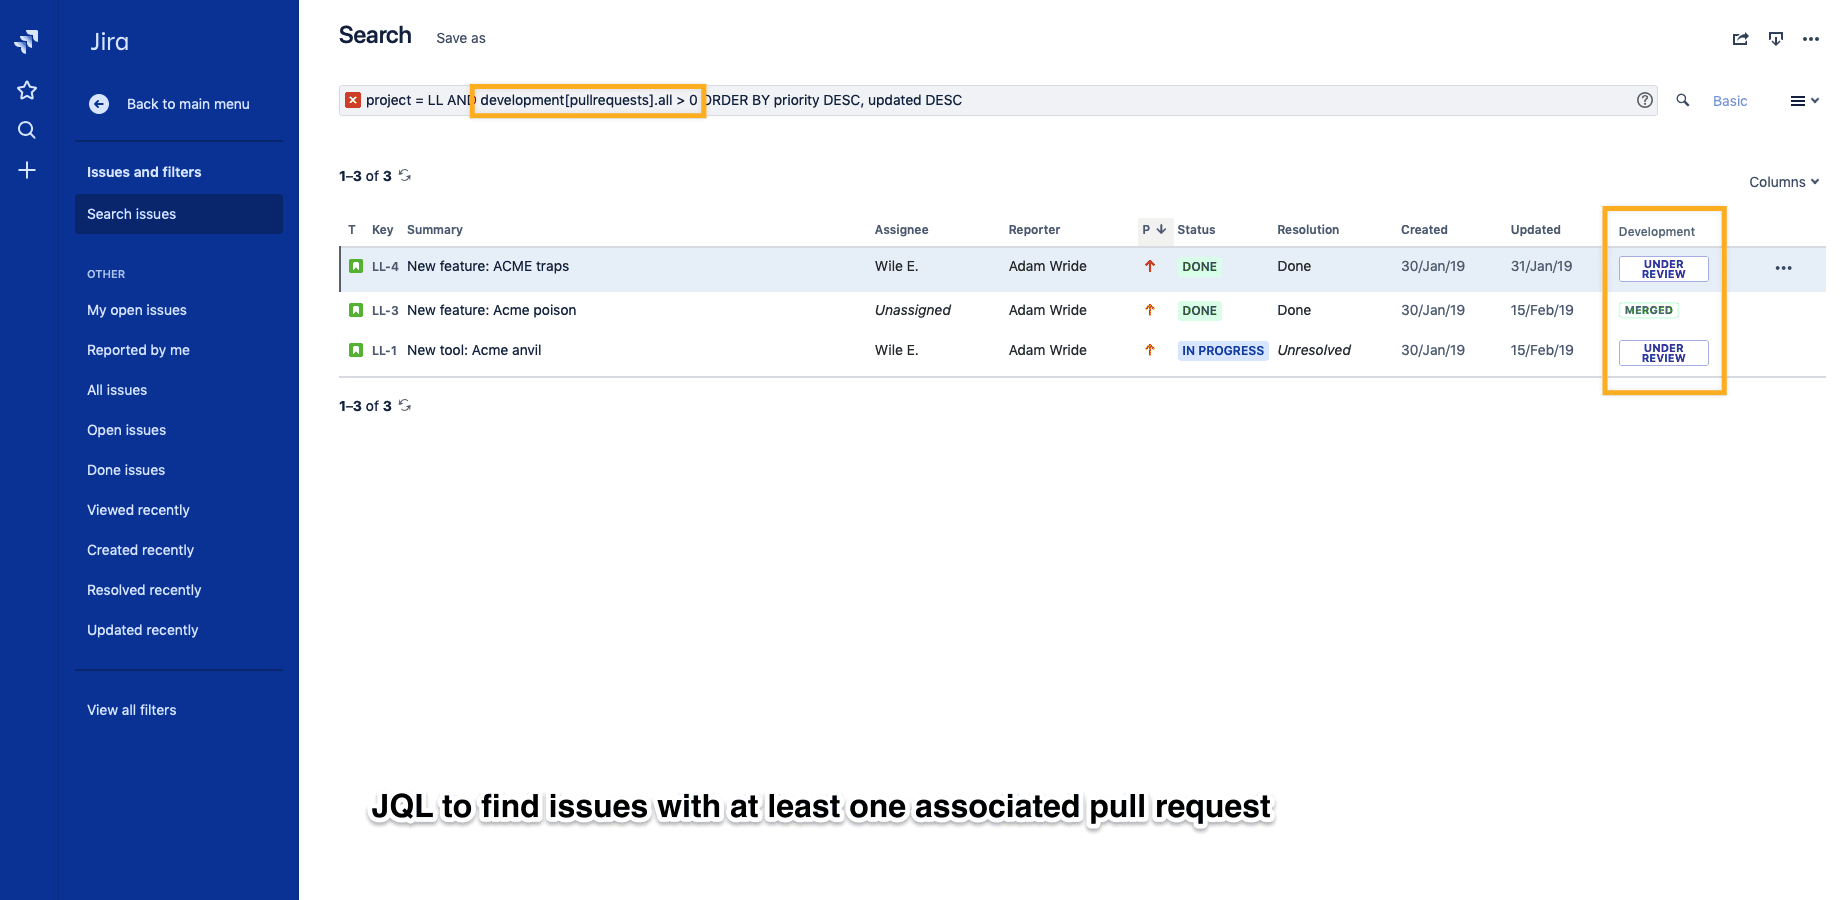
Task: Open Resolved recently filter
Action: pos(144,590)
